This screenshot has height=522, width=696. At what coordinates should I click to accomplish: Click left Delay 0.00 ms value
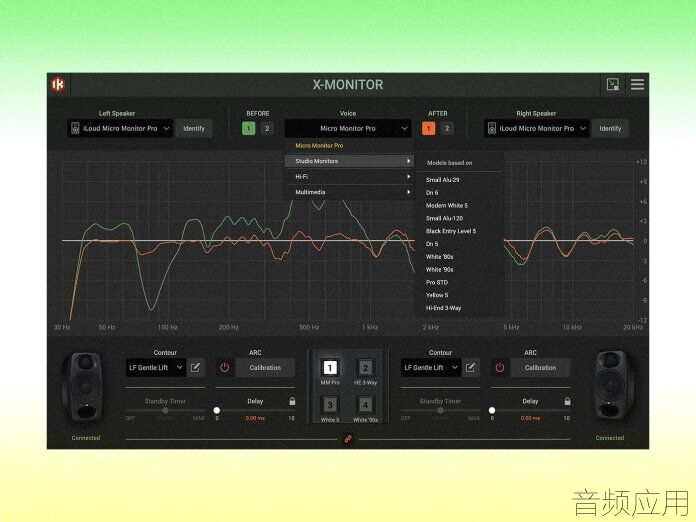pyautogui.click(x=255, y=418)
